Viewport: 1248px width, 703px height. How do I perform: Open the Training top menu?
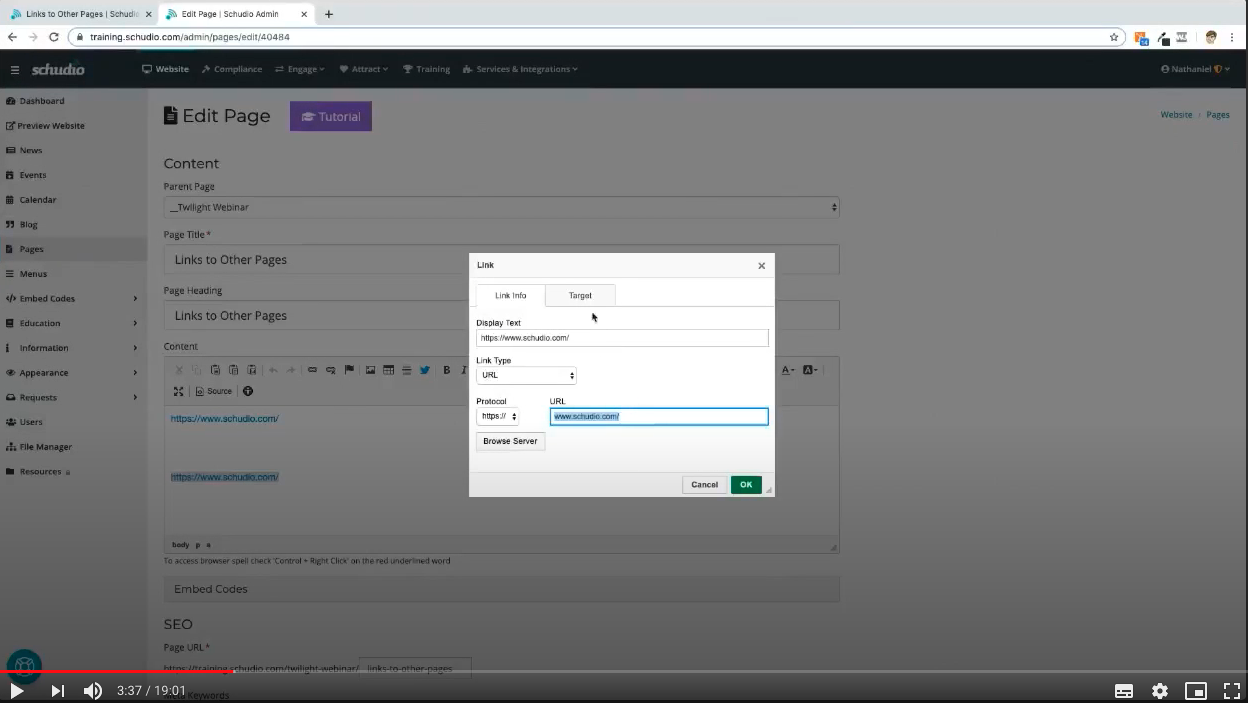(x=426, y=69)
